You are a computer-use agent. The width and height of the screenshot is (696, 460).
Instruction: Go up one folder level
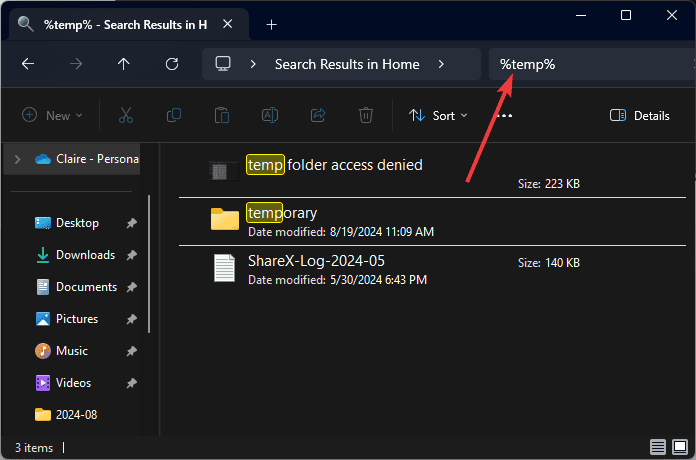[123, 63]
